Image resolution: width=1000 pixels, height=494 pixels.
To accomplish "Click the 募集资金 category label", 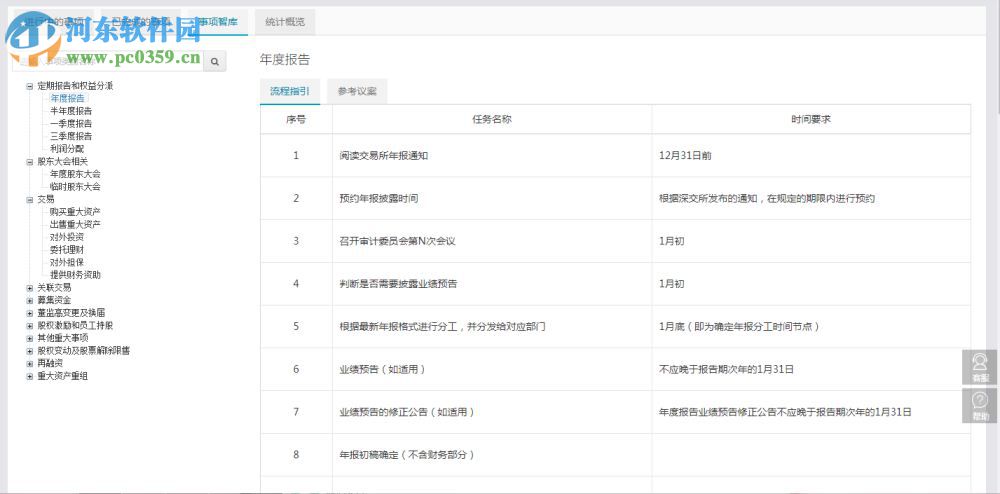I will (54, 300).
